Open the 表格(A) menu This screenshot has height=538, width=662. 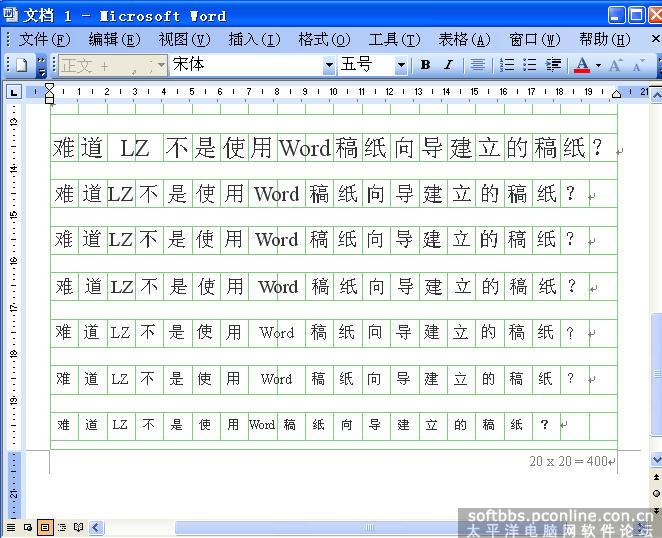[464, 40]
